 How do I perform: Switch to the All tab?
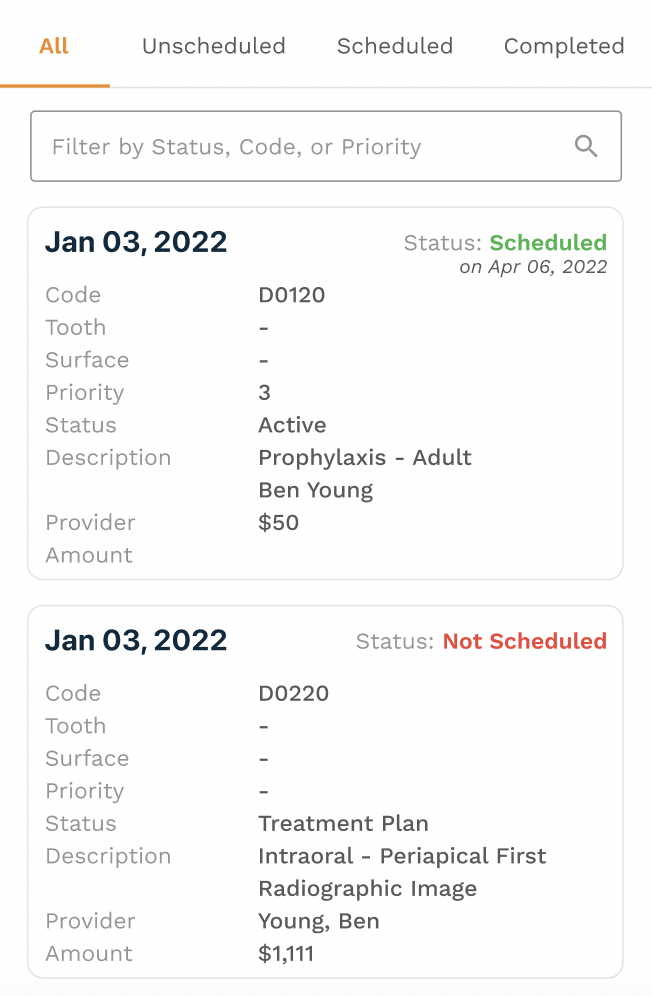click(x=54, y=46)
